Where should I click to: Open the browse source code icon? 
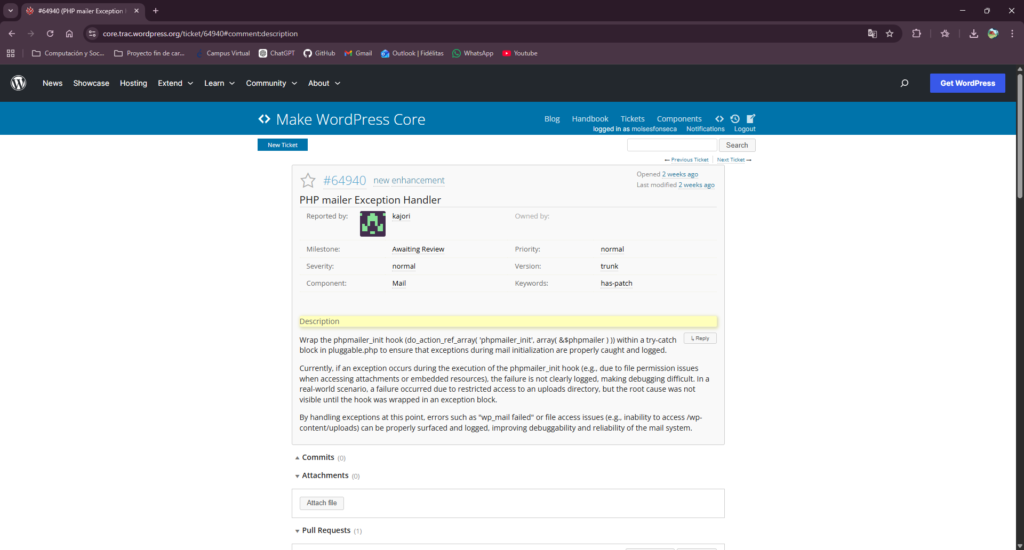click(x=719, y=119)
